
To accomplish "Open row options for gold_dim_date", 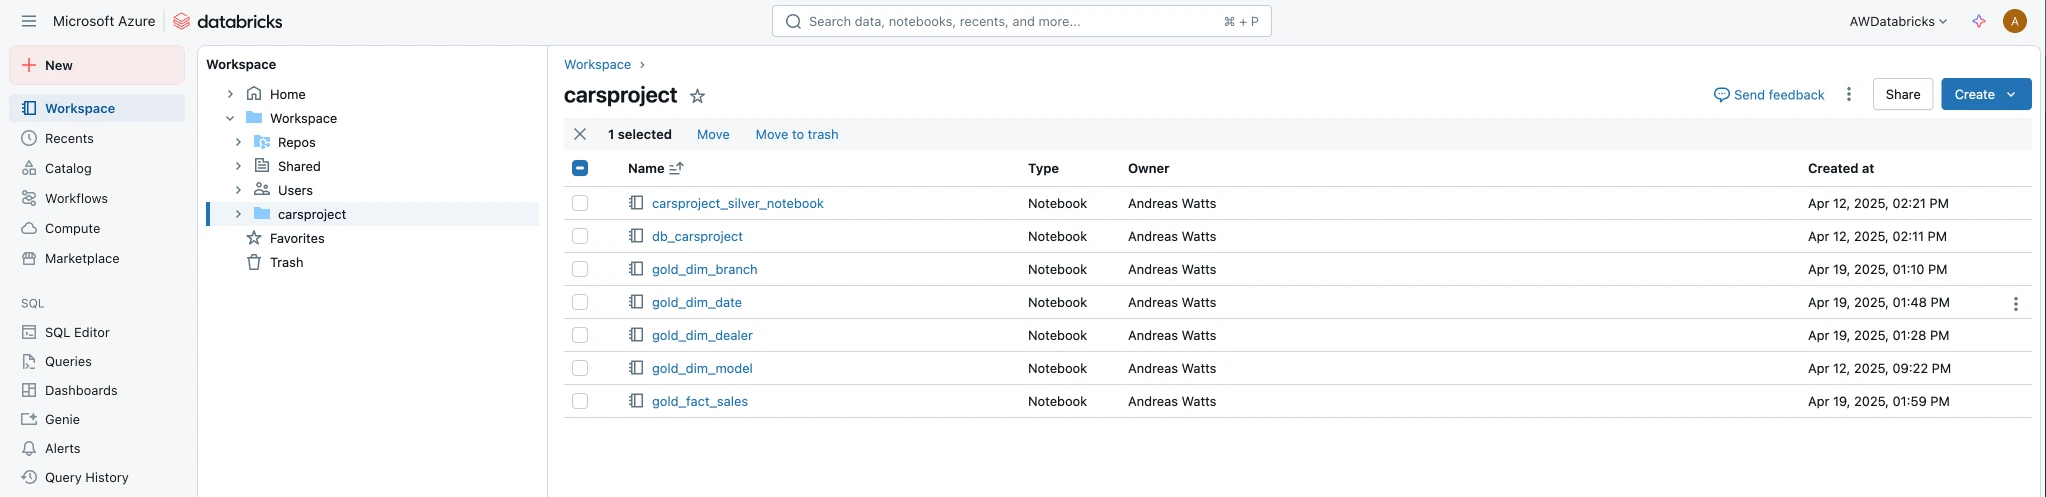I will coord(2015,303).
